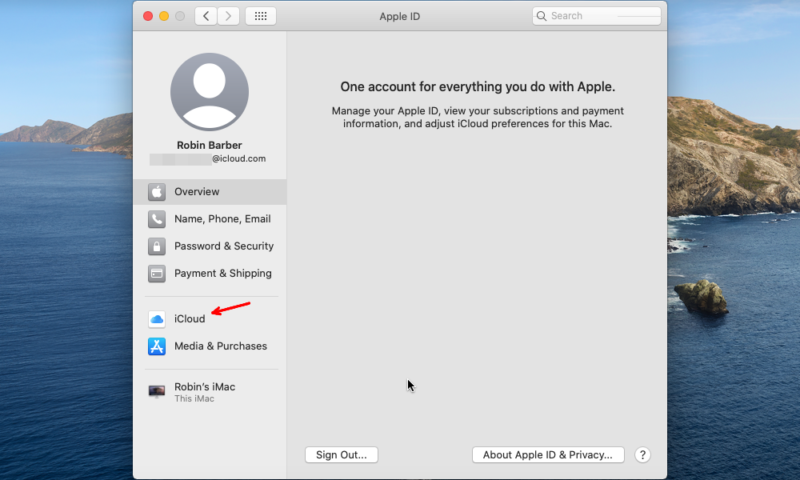The image size is (800, 480).
Task: Open the iCloud sidebar item
Action: click(190, 319)
